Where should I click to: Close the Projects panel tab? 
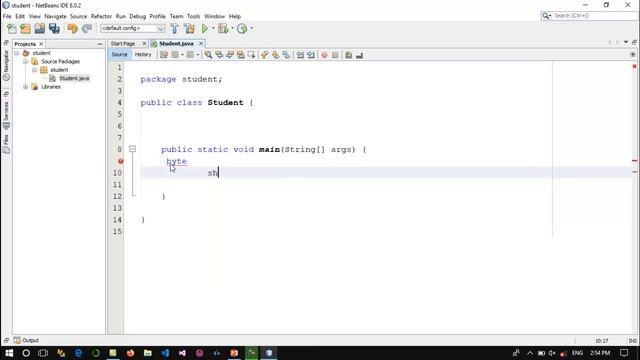[41, 44]
